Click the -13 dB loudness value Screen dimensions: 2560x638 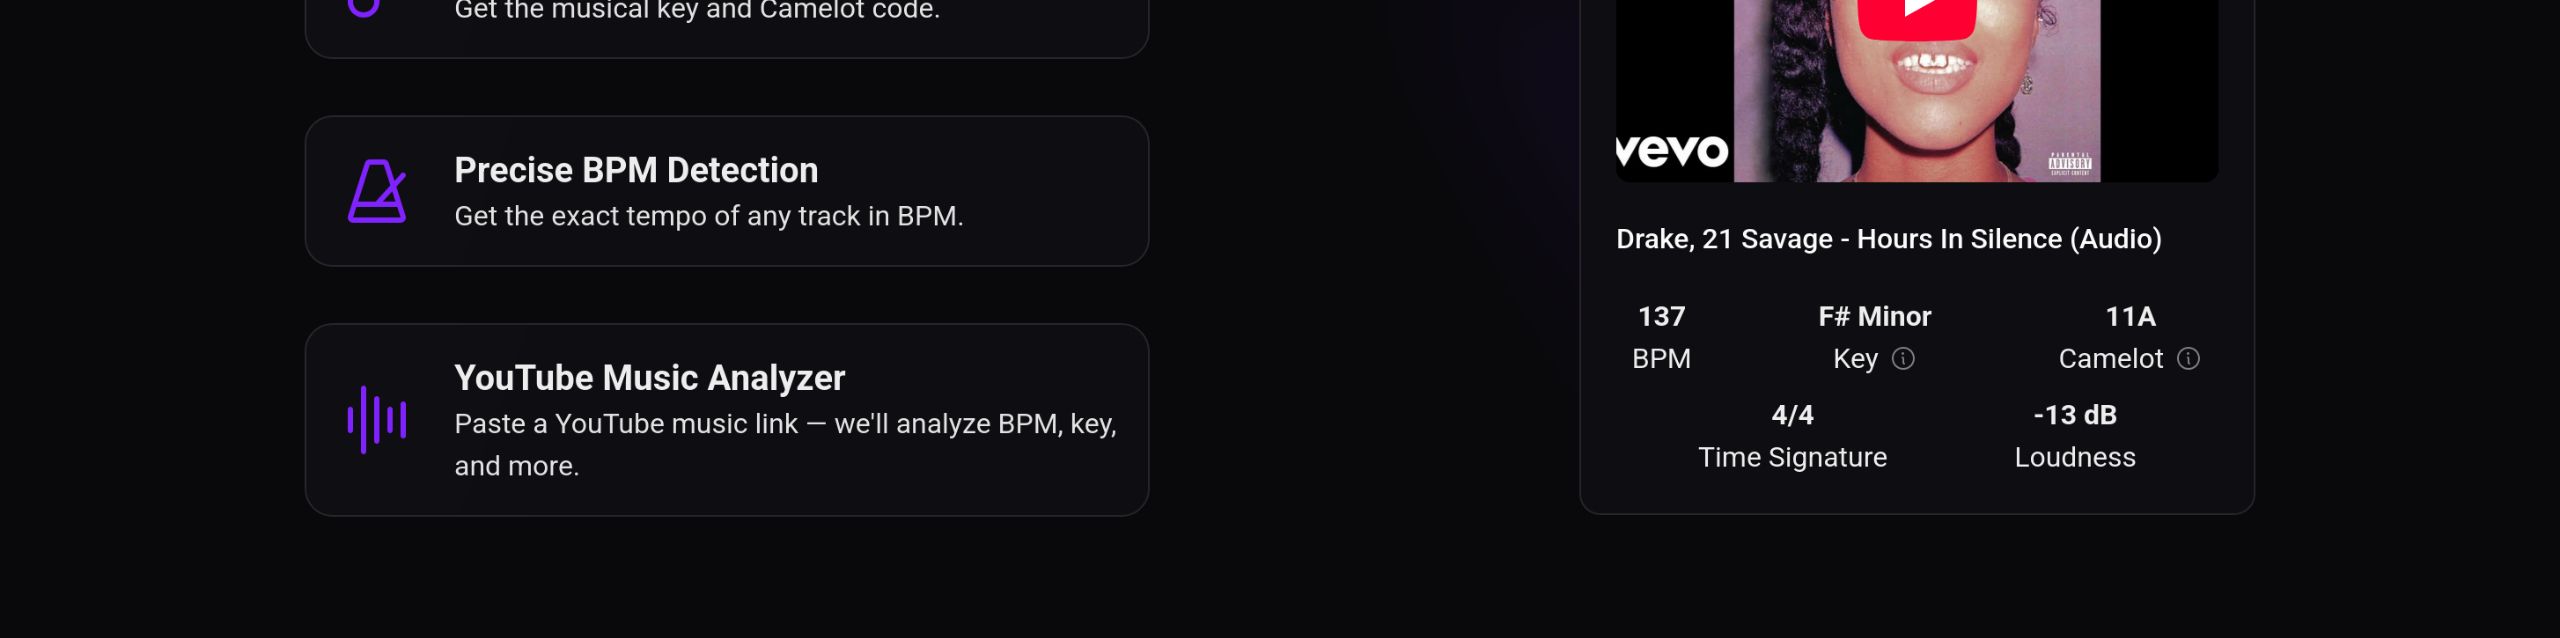click(x=2075, y=415)
